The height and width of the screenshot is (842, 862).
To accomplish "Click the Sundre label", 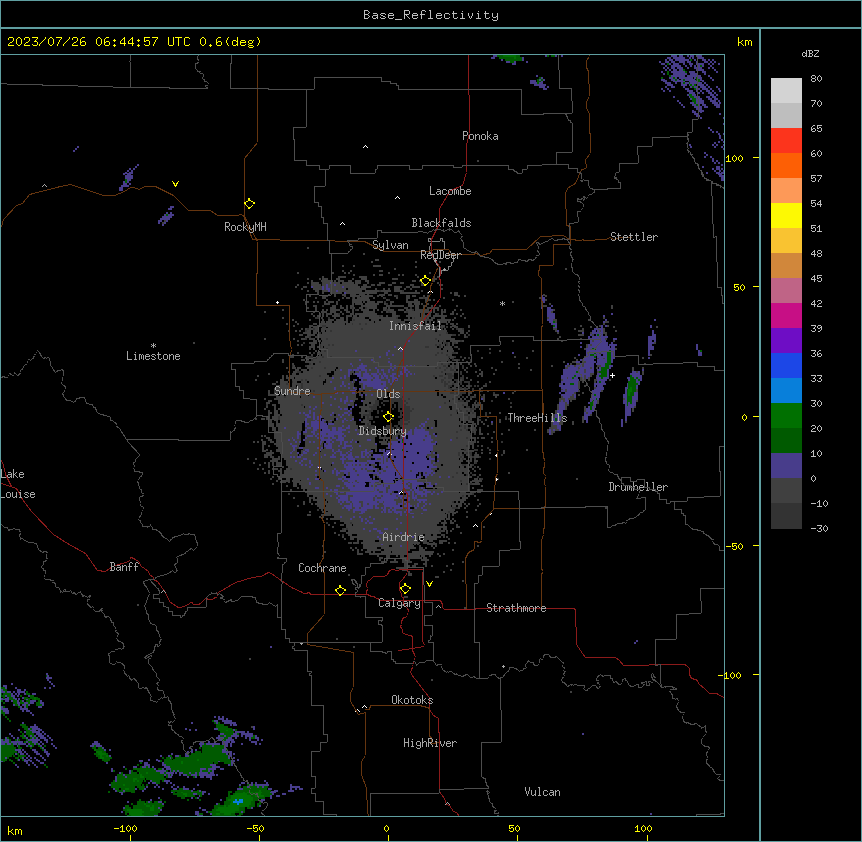I will pyautogui.click(x=292, y=391).
